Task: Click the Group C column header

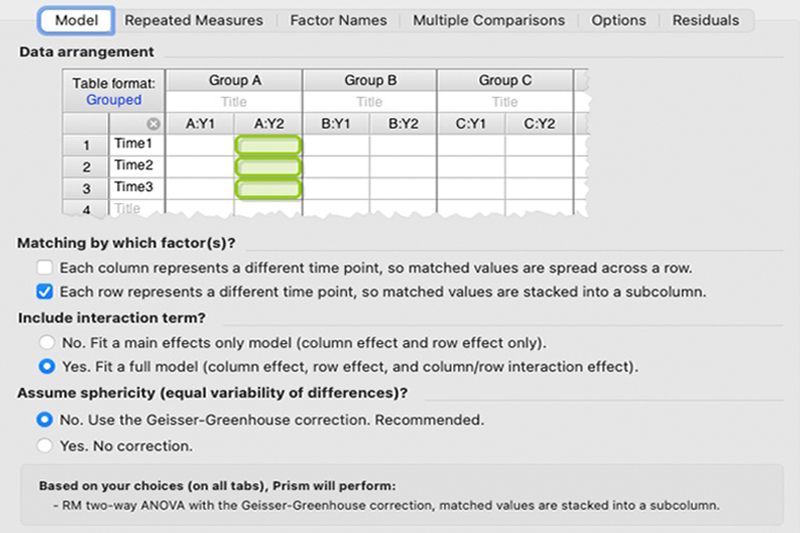Action: (x=504, y=80)
